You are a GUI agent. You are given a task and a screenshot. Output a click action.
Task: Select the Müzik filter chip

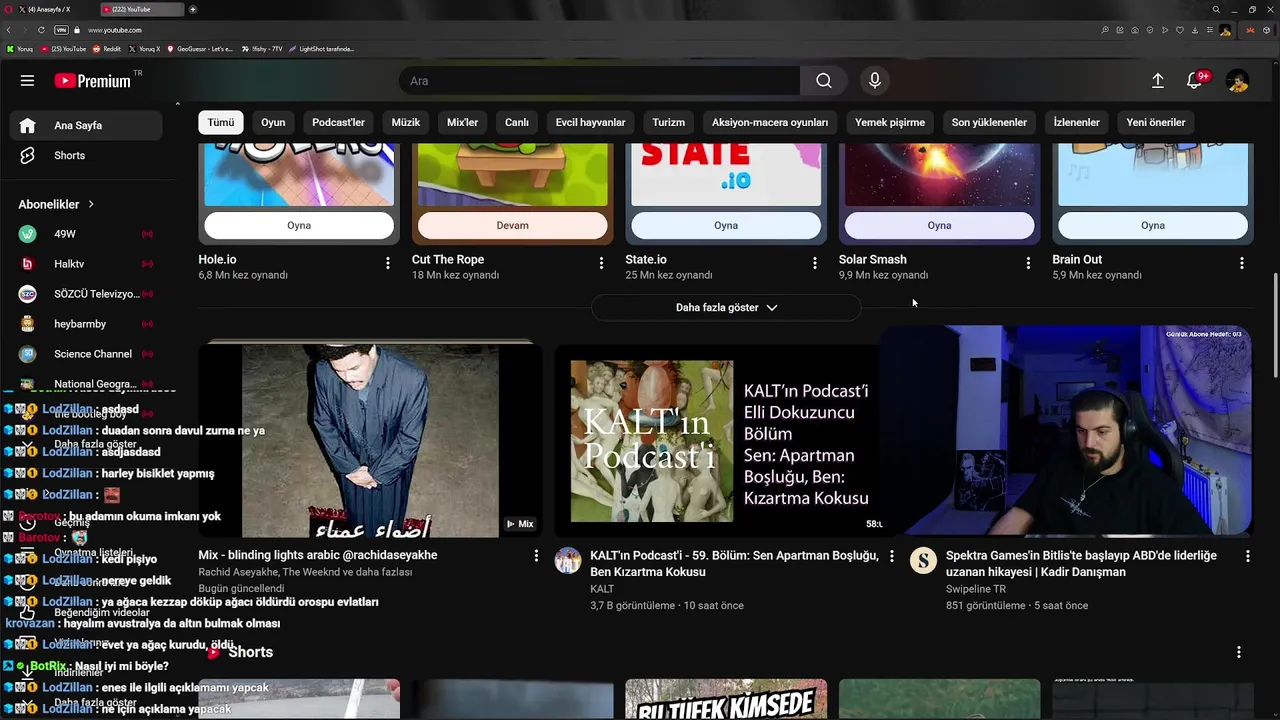pyautogui.click(x=405, y=122)
